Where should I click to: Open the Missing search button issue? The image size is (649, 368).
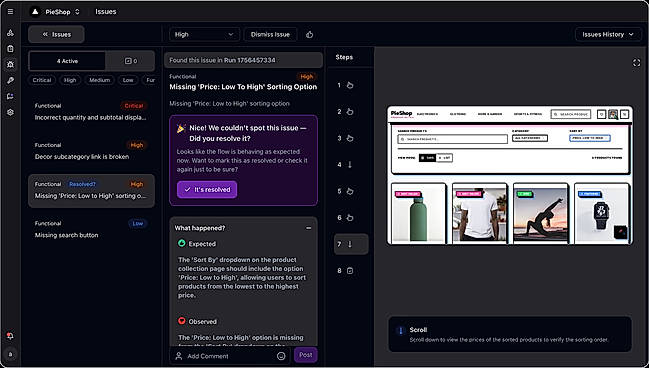coord(91,229)
